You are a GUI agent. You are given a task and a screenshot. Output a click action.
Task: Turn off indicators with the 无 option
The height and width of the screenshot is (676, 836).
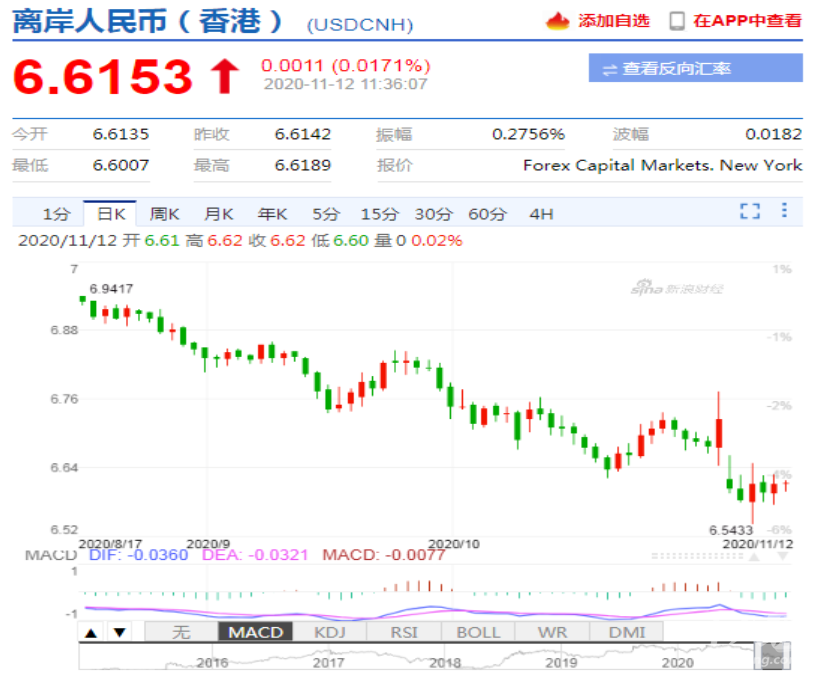180,632
